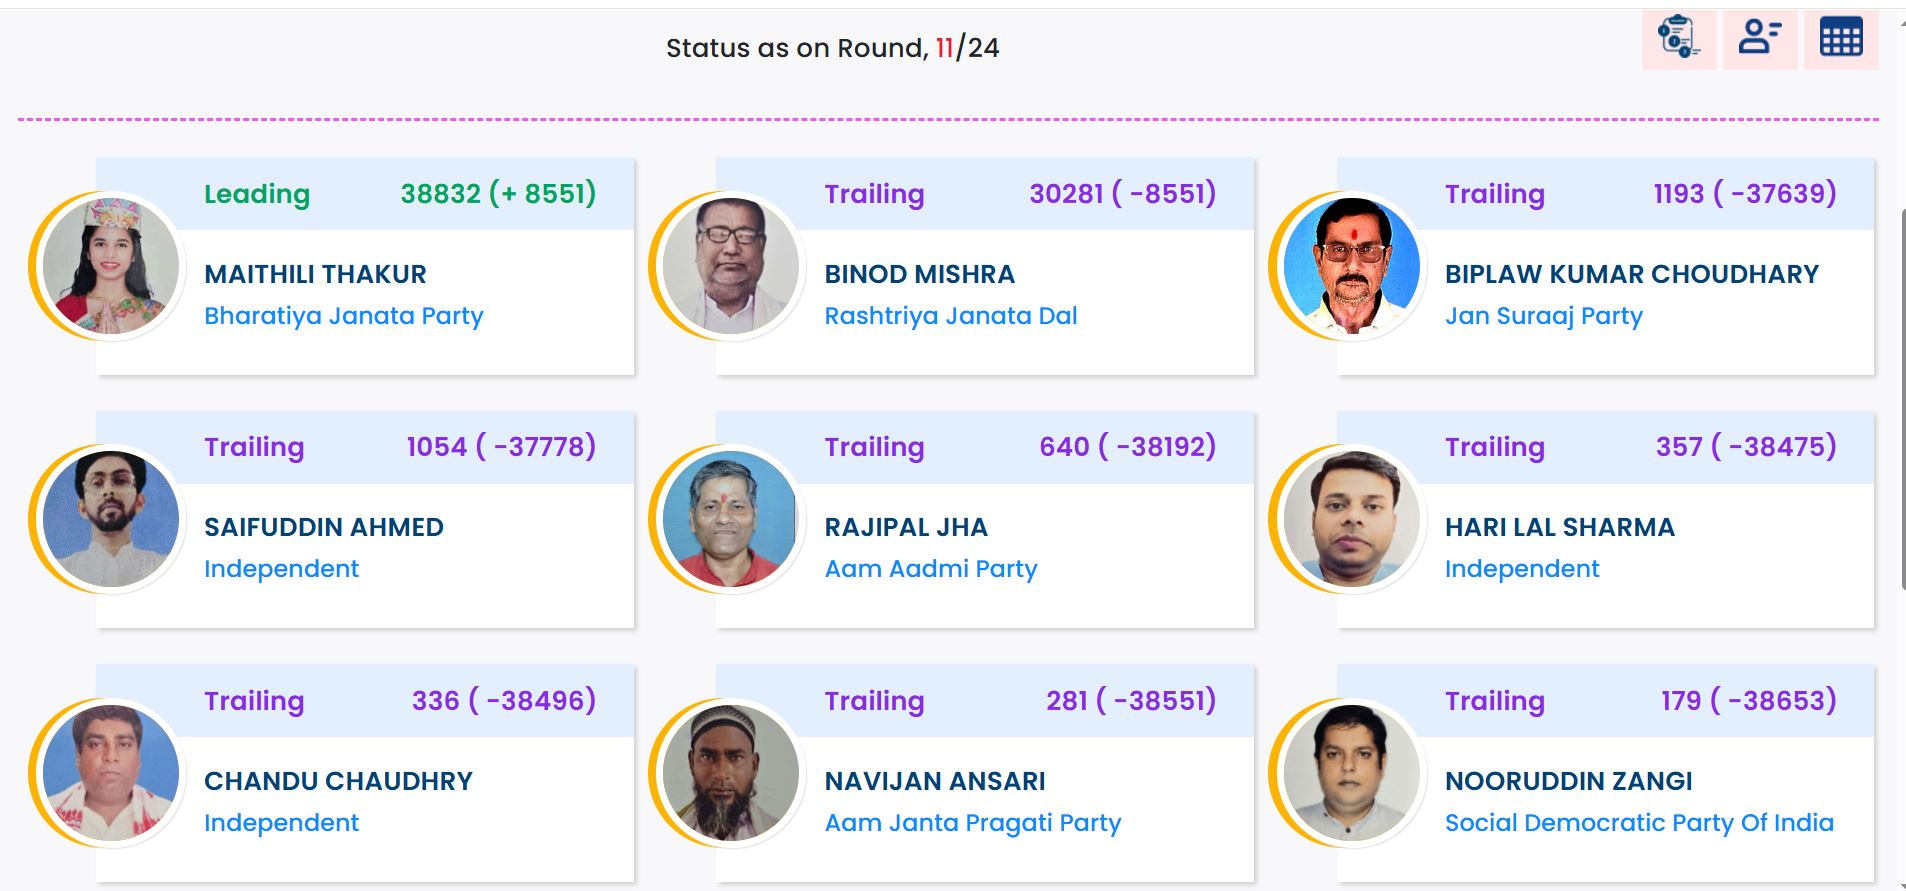The image size is (1906, 891).
Task: Click Maithili Thakur's candidate photo
Action: pyautogui.click(x=111, y=266)
